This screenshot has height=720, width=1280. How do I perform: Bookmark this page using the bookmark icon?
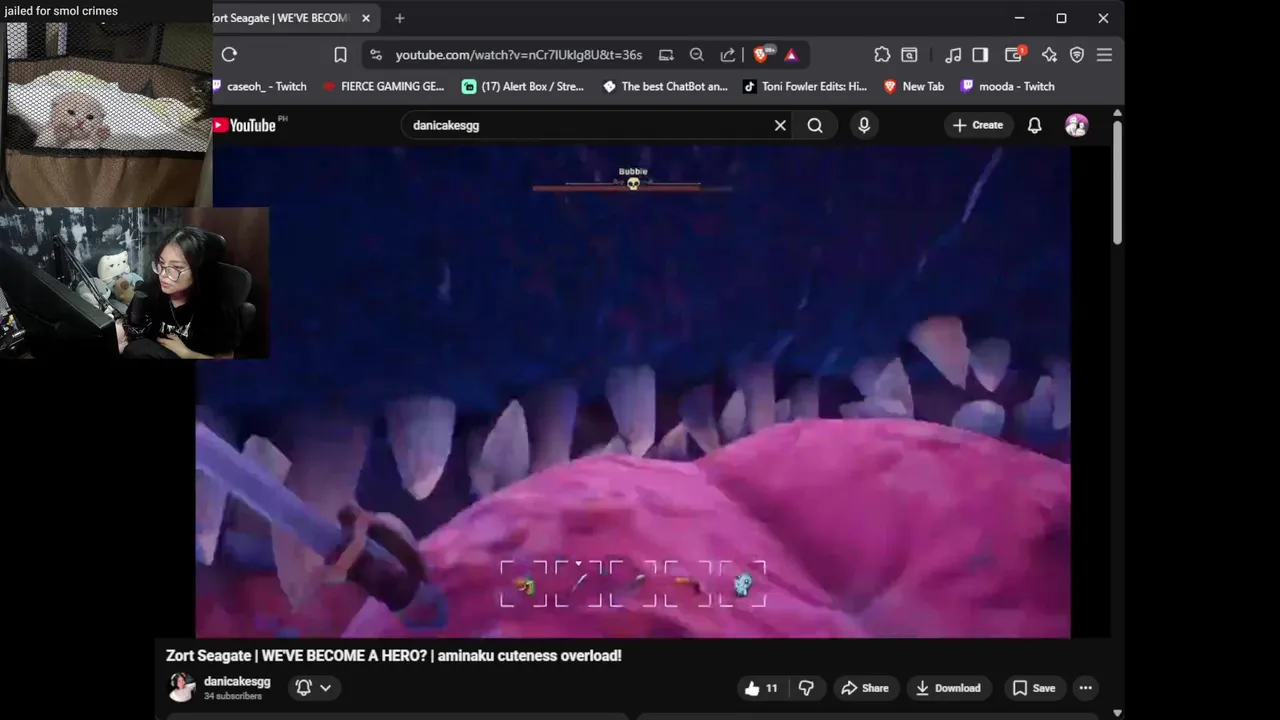tap(340, 55)
